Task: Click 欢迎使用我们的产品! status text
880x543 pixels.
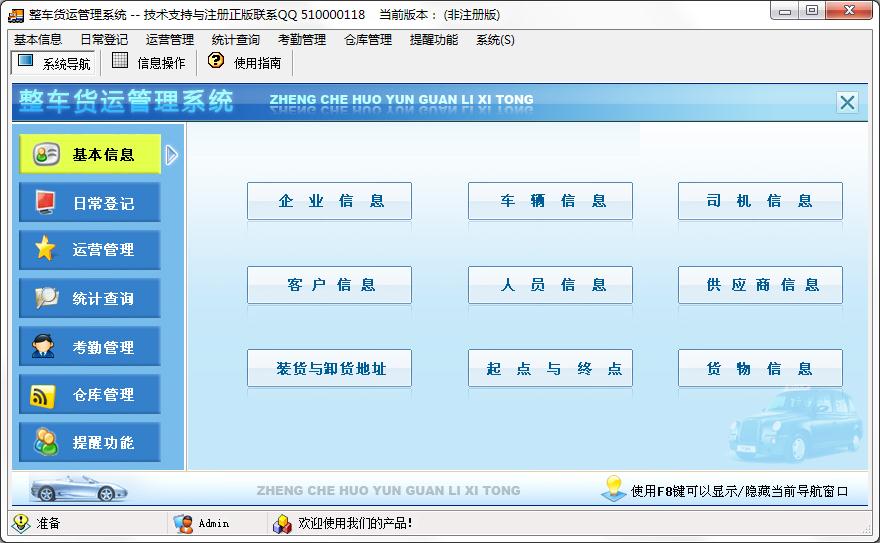Action: click(x=355, y=523)
